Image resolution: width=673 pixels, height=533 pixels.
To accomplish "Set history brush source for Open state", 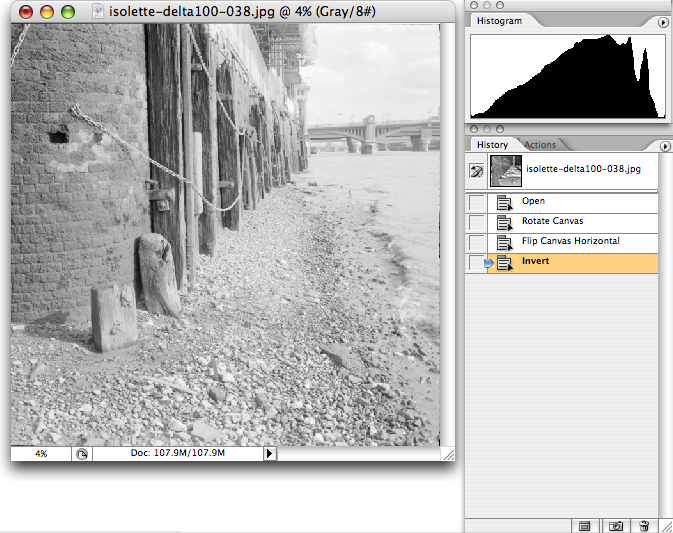I will tap(476, 202).
